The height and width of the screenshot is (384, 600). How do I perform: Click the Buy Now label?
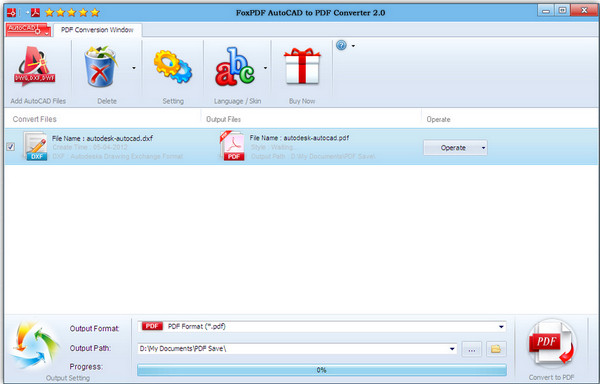point(302,101)
